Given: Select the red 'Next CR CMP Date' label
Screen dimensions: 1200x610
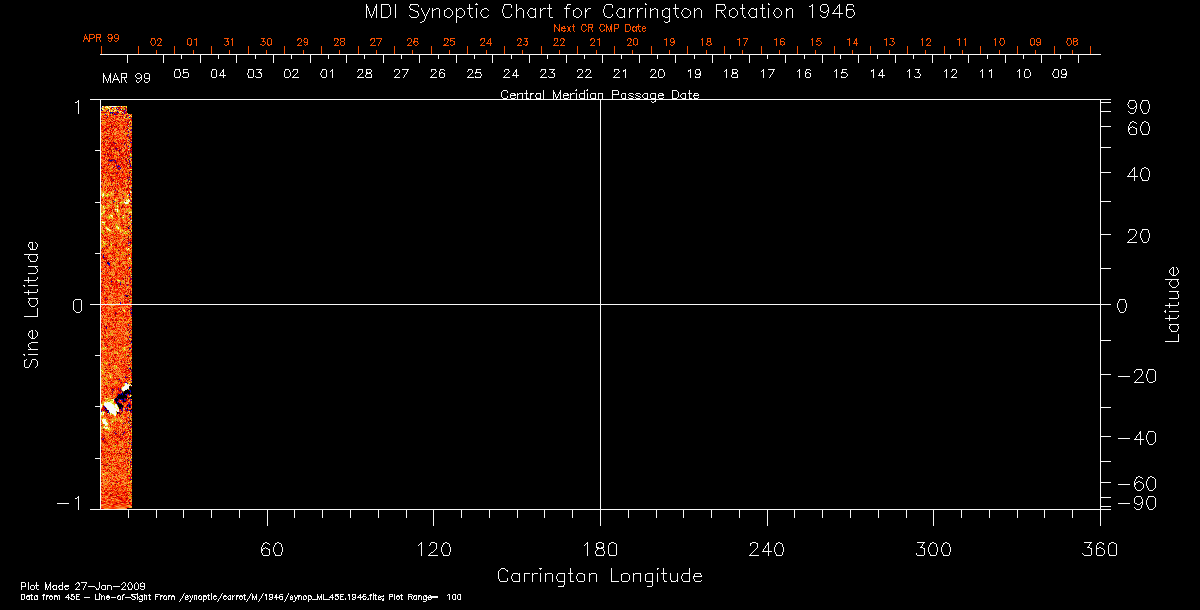Looking at the screenshot, I should tap(599, 28).
